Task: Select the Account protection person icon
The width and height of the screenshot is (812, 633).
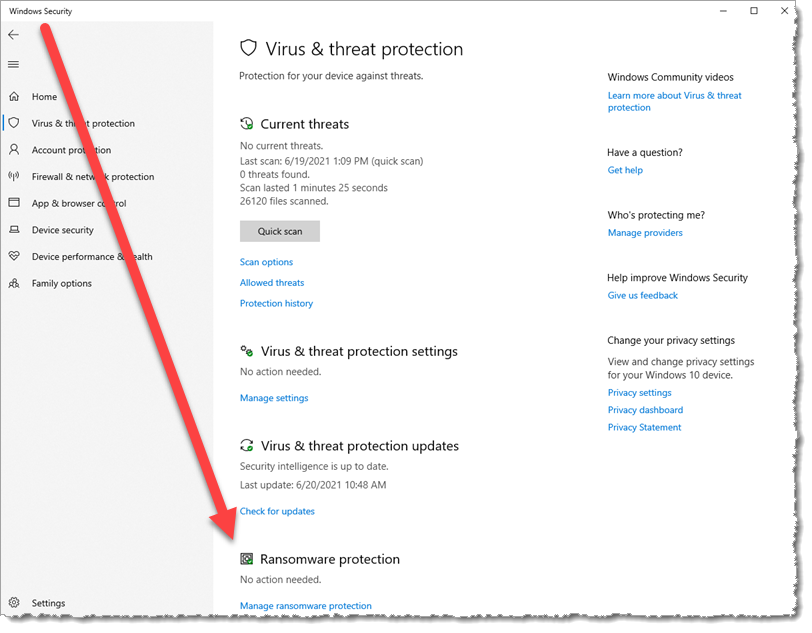Action: 15,149
